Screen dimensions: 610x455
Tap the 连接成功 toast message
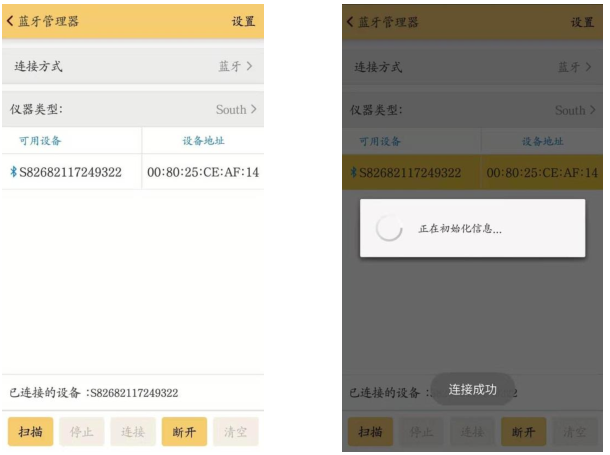tap(472, 389)
